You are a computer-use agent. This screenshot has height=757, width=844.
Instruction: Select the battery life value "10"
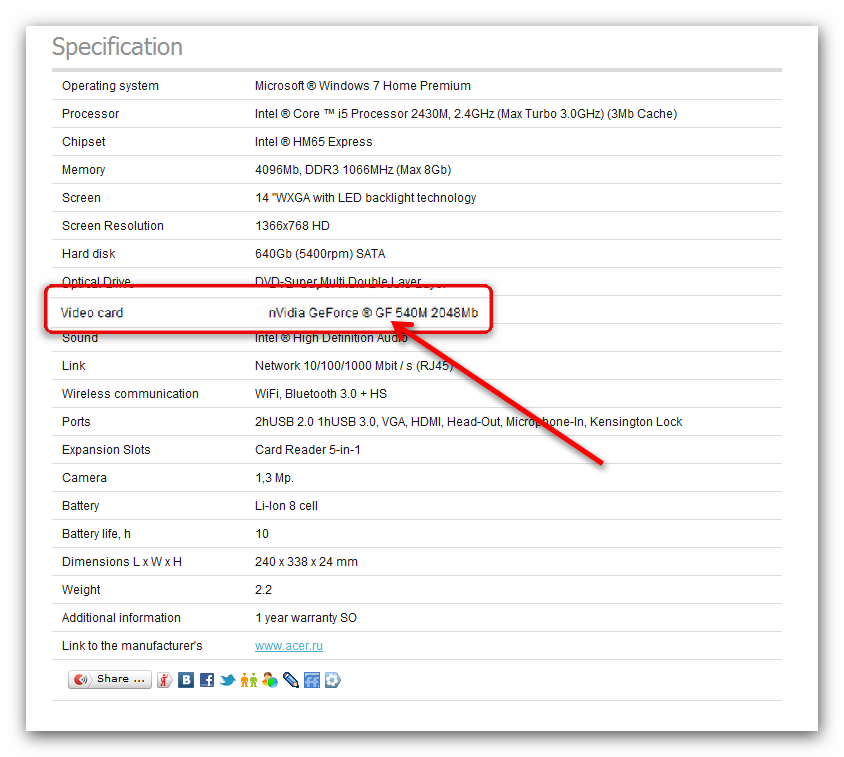(262, 534)
